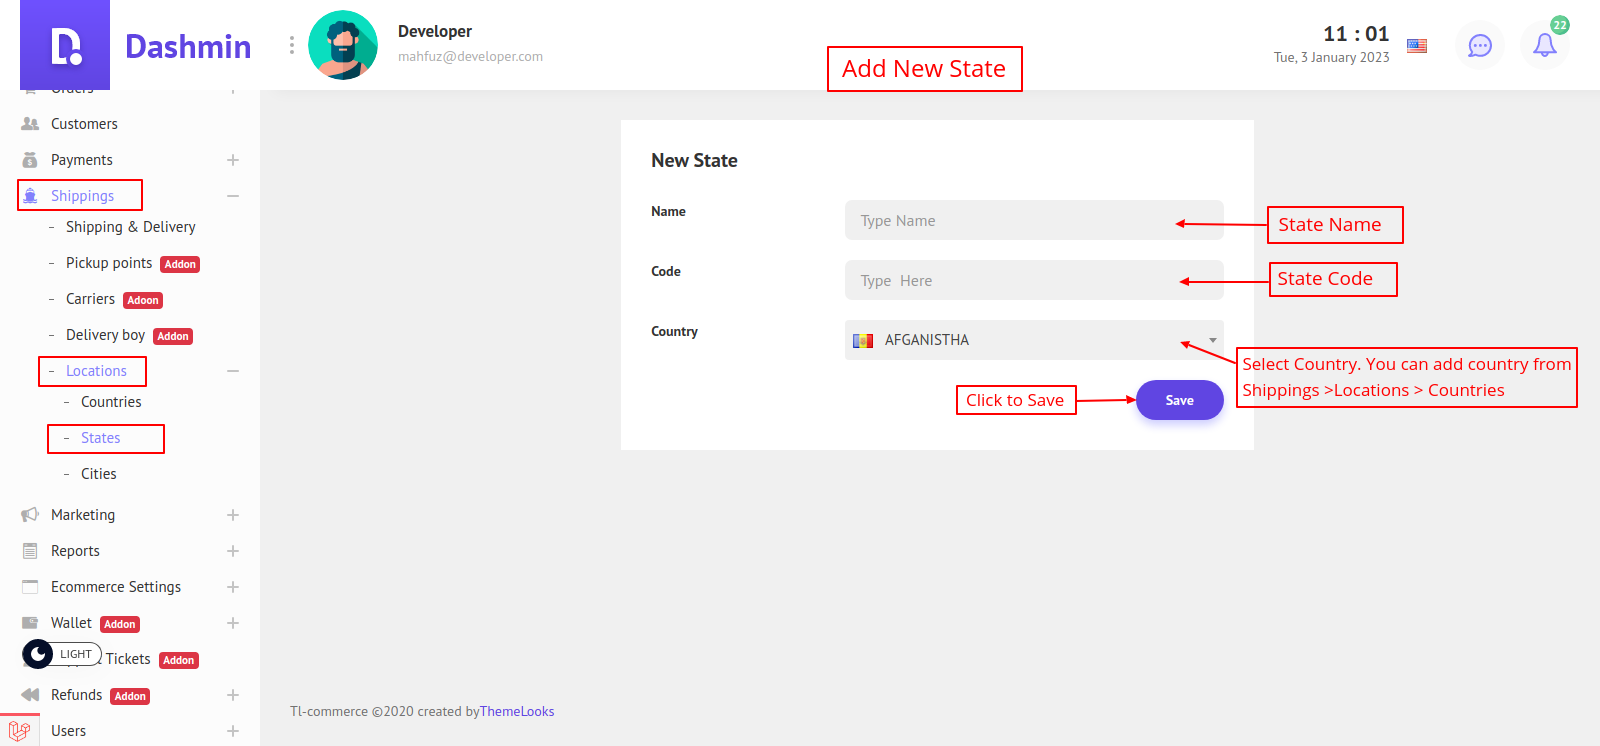Click the Laravel debug icon in the corner
The height and width of the screenshot is (746, 1600).
[19, 731]
